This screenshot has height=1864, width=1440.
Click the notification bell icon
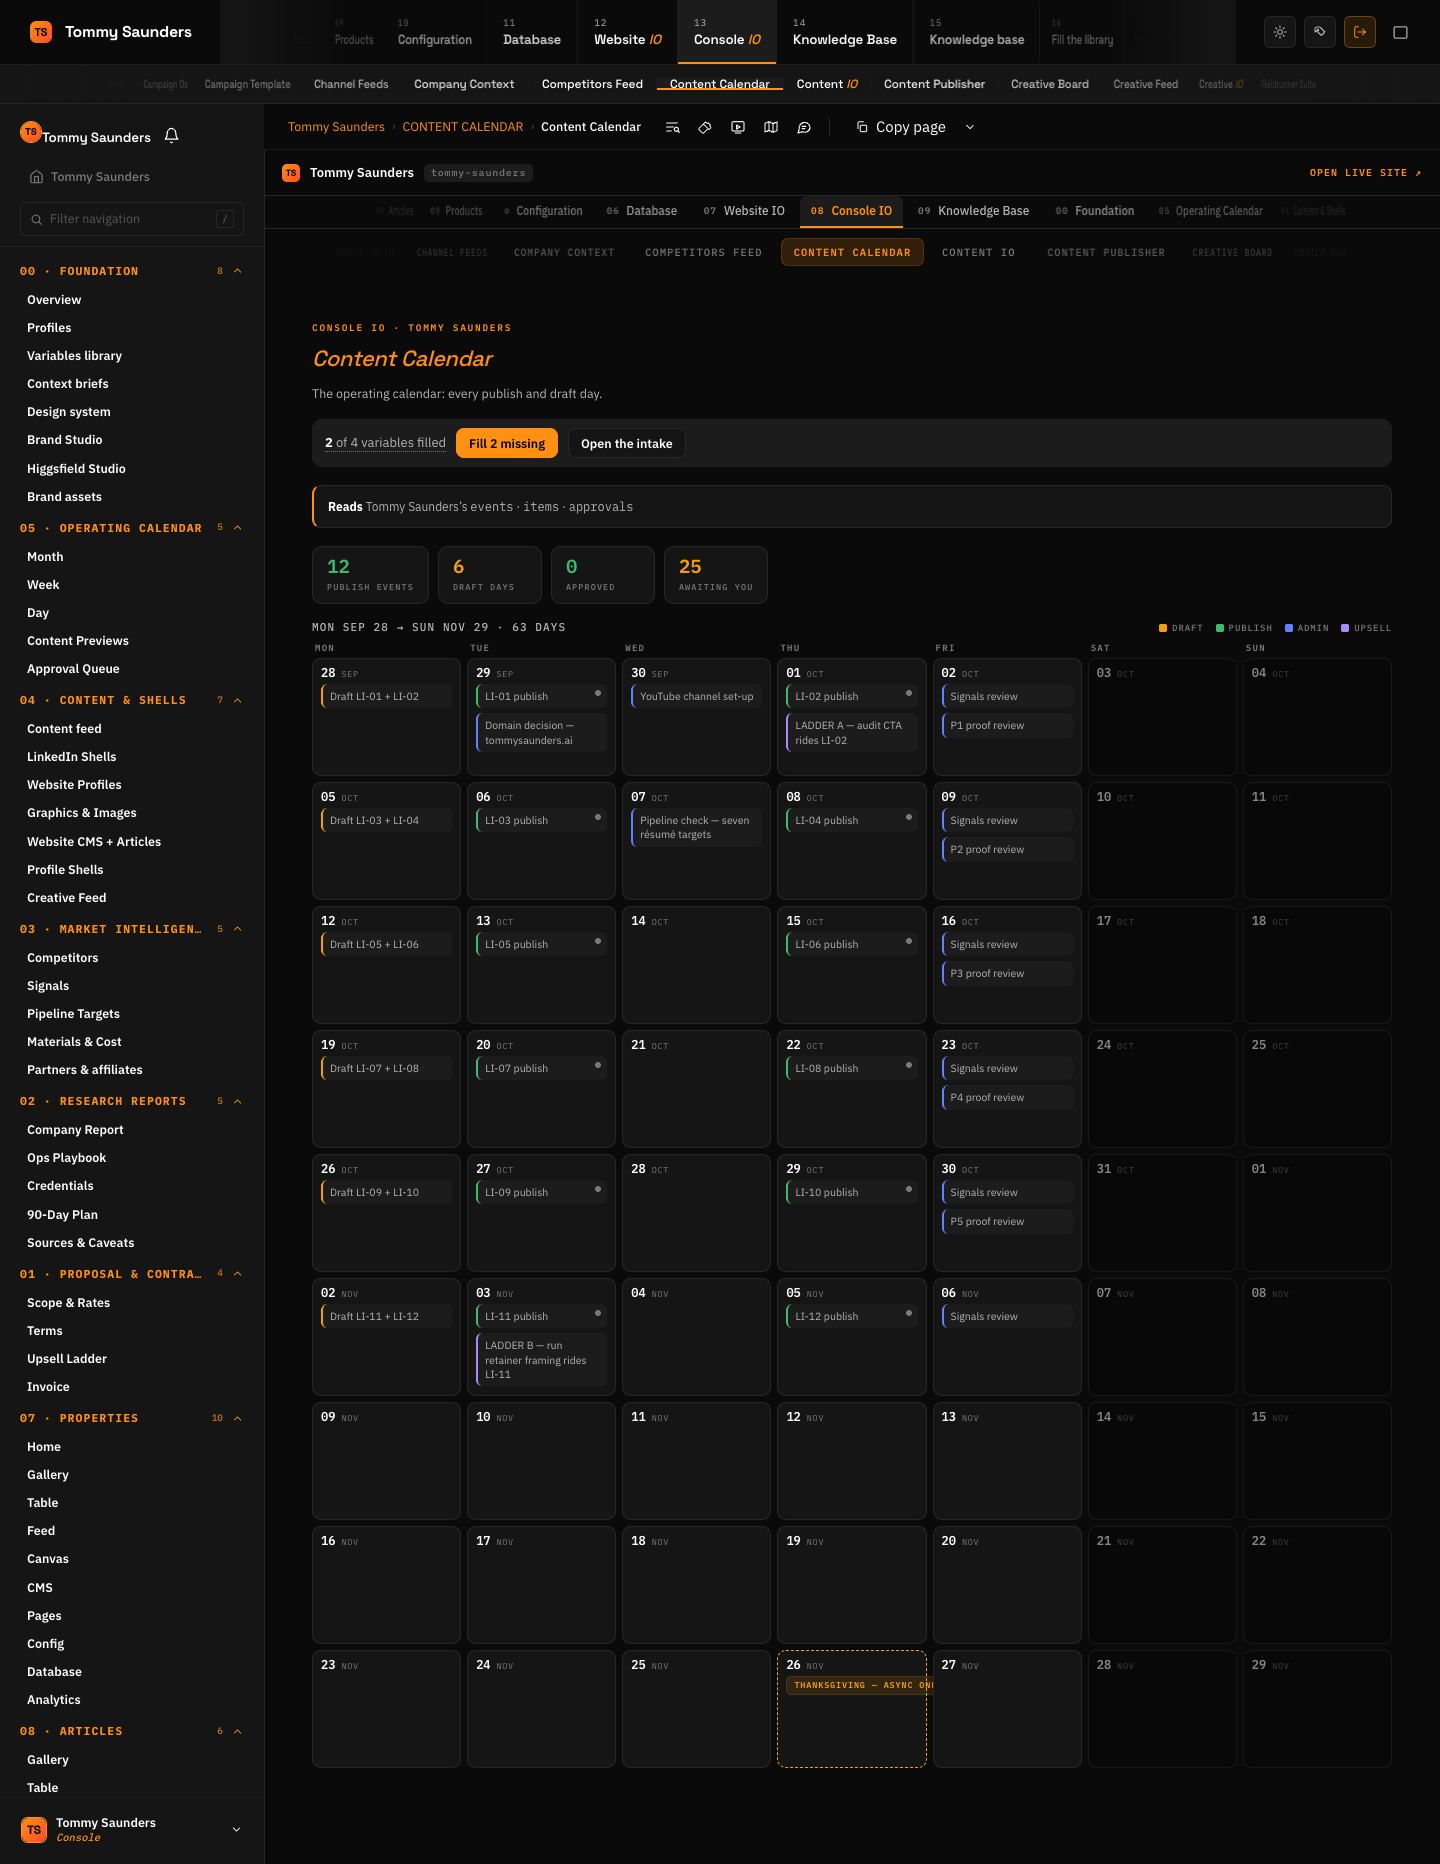click(x=171, y=136)
